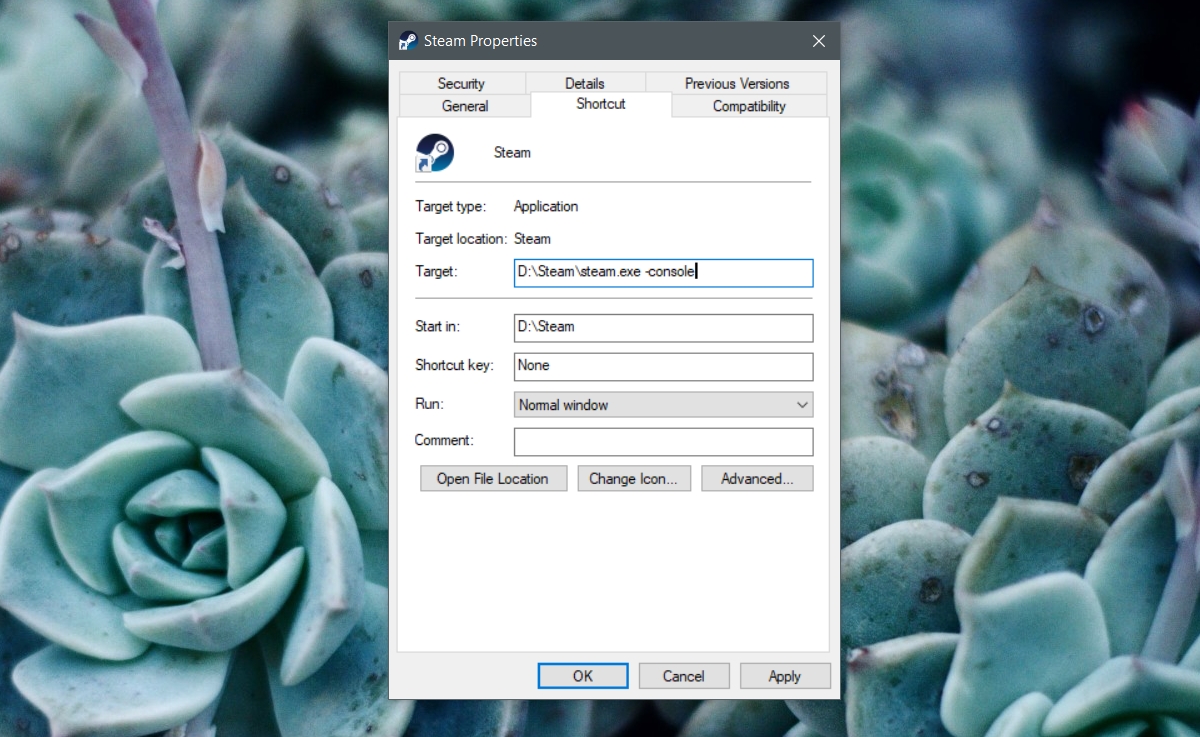
Task: Click the Cancel button
Action: [x=684, y=676]
